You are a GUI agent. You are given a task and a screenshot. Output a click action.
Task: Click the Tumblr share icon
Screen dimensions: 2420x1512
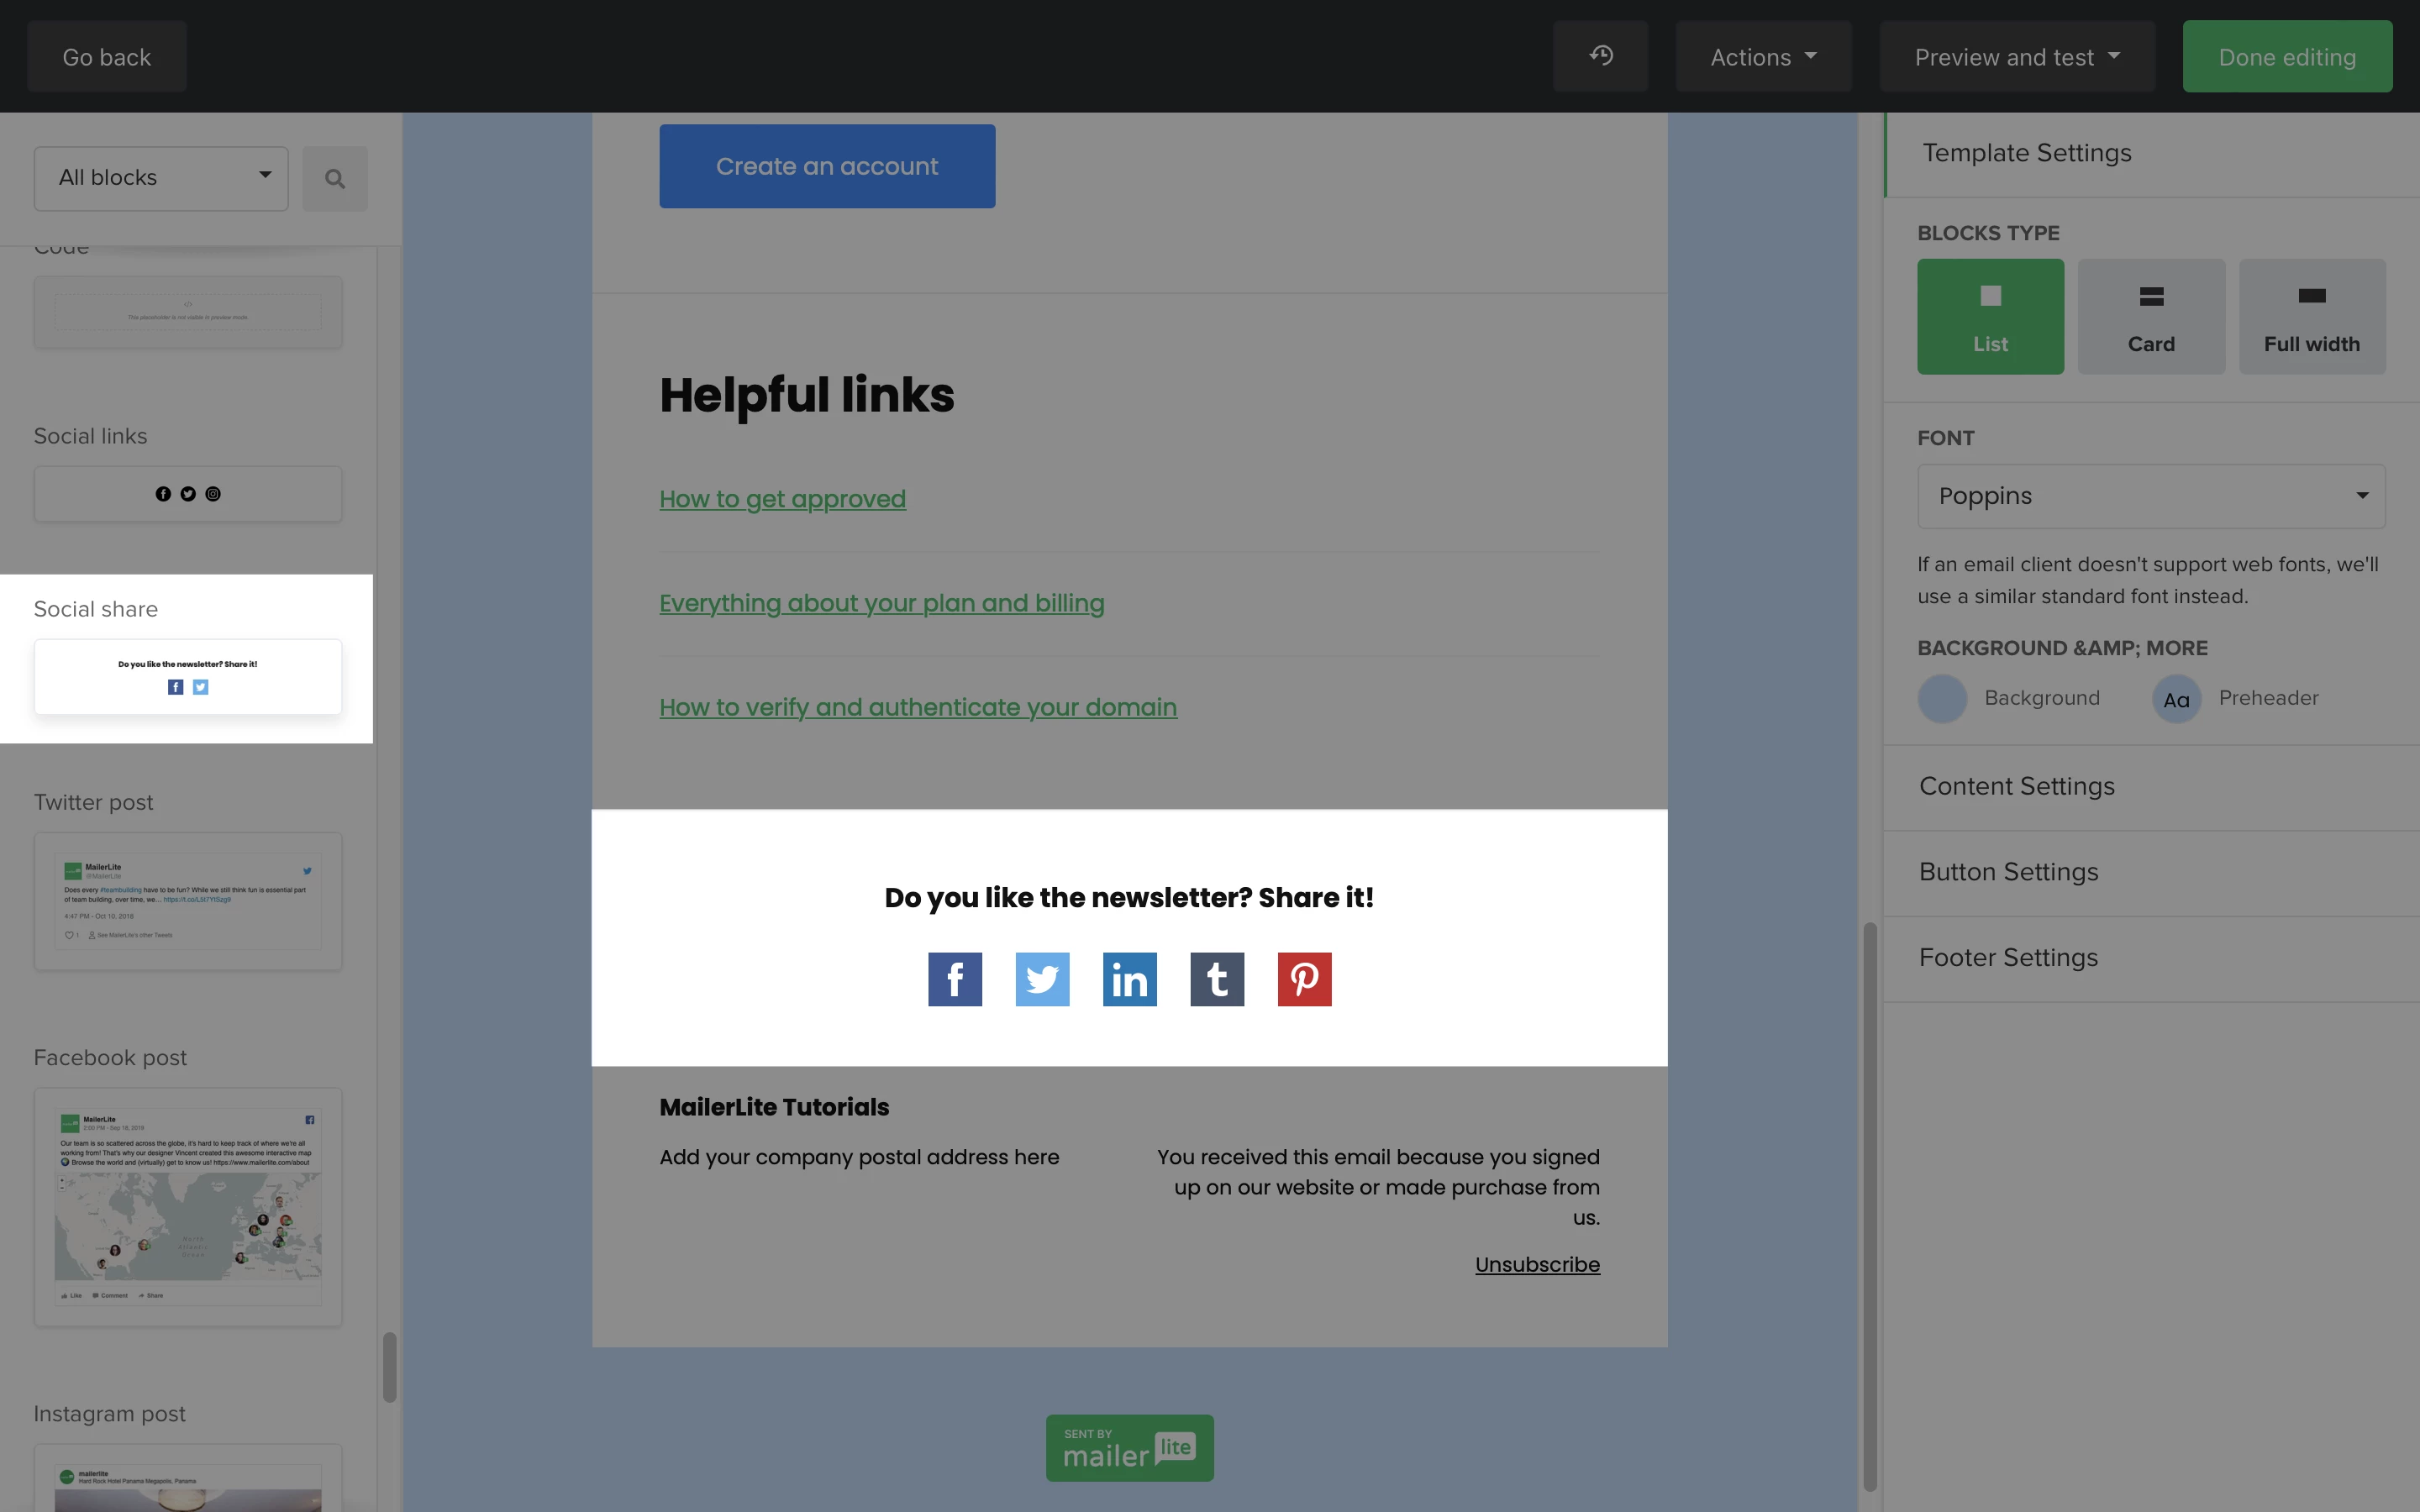[1216, 979]
